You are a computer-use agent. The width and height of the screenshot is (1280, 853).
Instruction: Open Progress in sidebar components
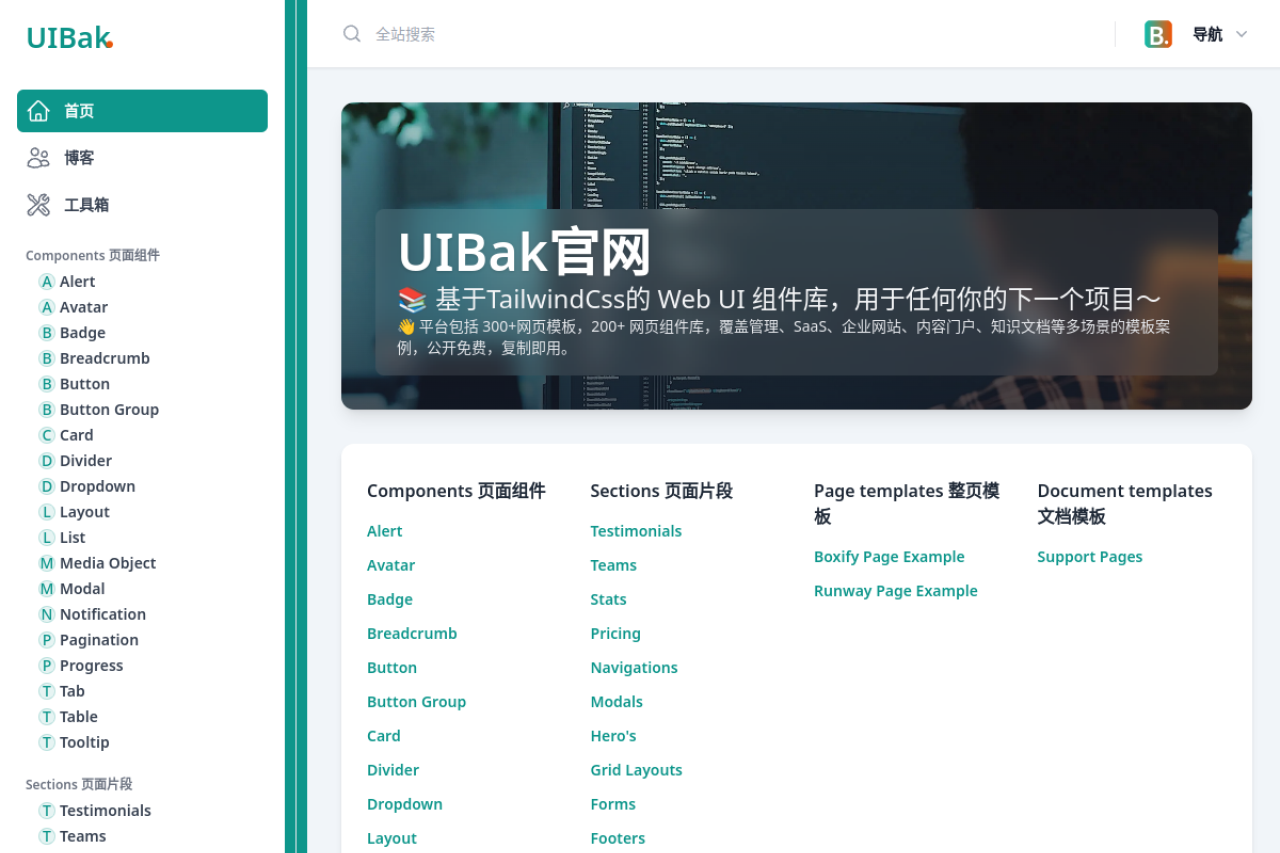pyautogui.click(x=92, y=666)
